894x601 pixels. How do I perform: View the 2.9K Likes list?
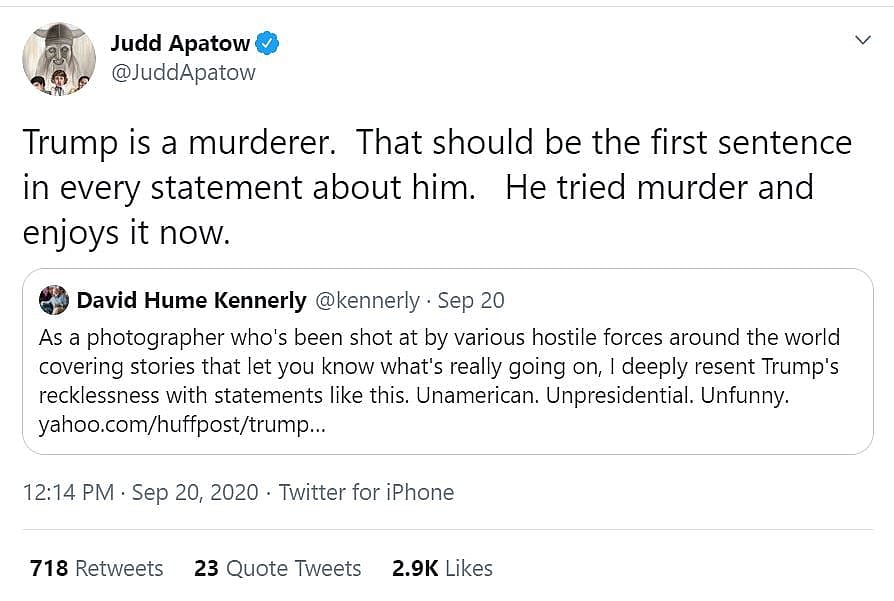click(442, 568)
